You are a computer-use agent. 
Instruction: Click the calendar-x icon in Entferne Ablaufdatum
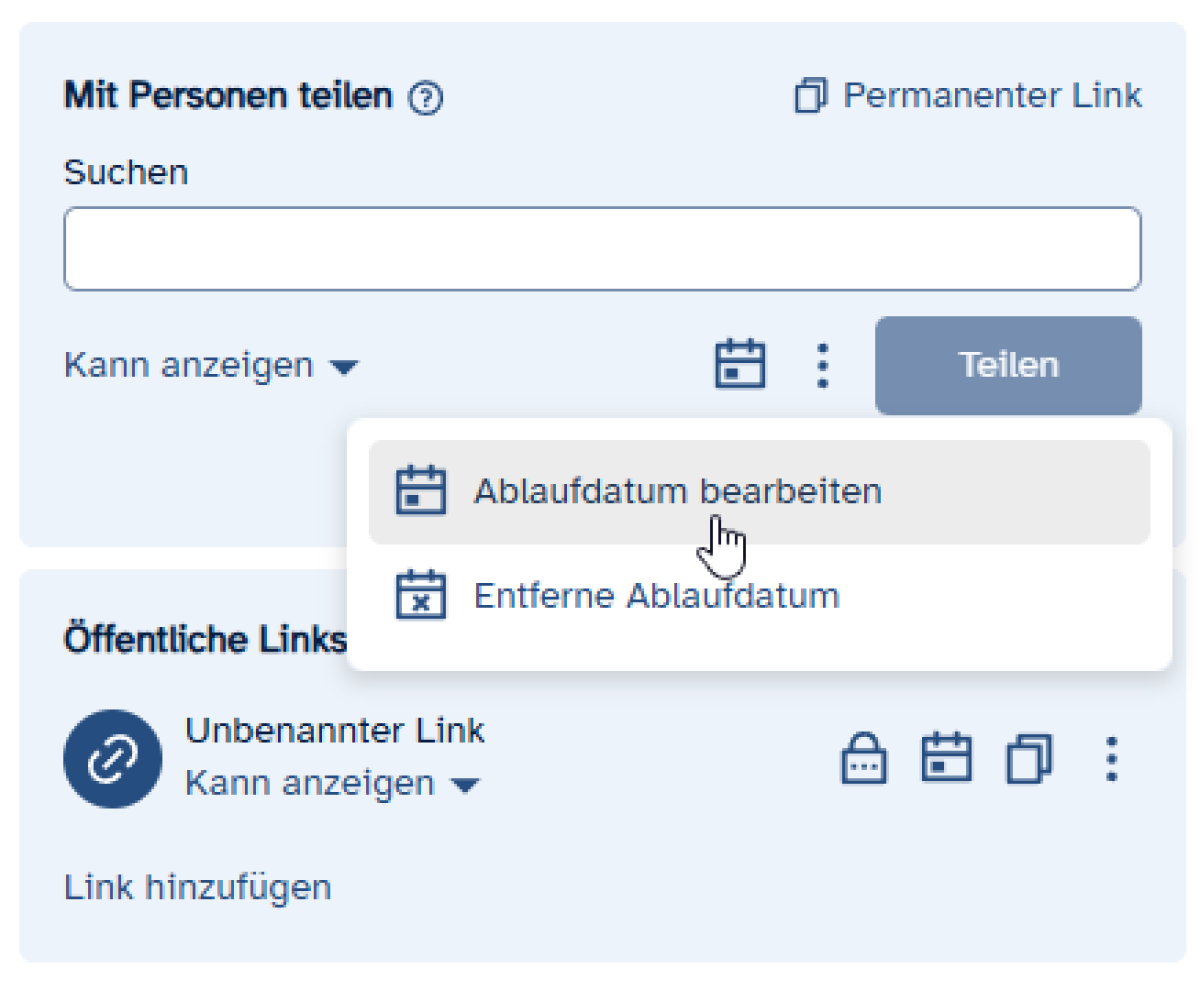(421, 596)
